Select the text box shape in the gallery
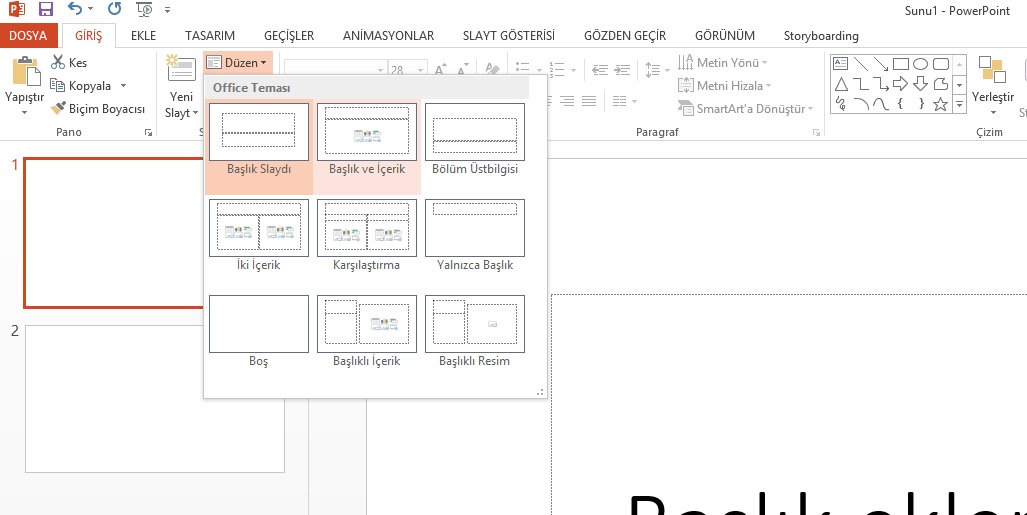The width and height of the screenshot is (1027, 515). tap(840, 64)
